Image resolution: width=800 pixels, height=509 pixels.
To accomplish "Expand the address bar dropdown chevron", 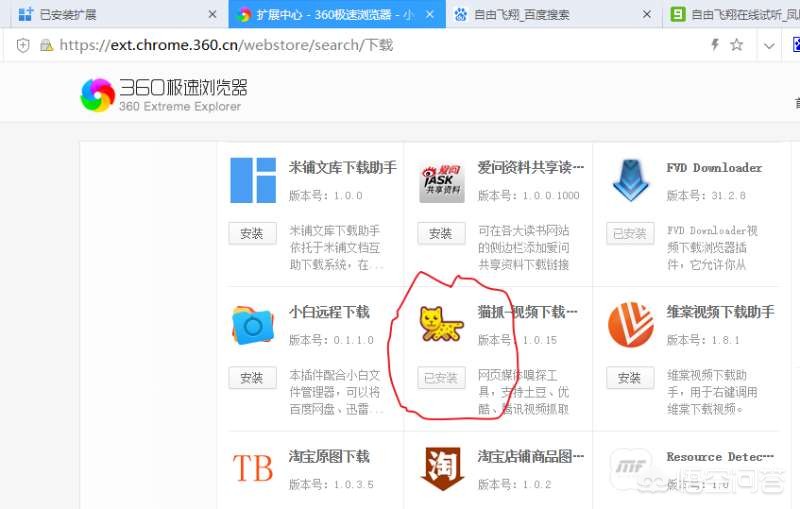I will pos(769,46).
